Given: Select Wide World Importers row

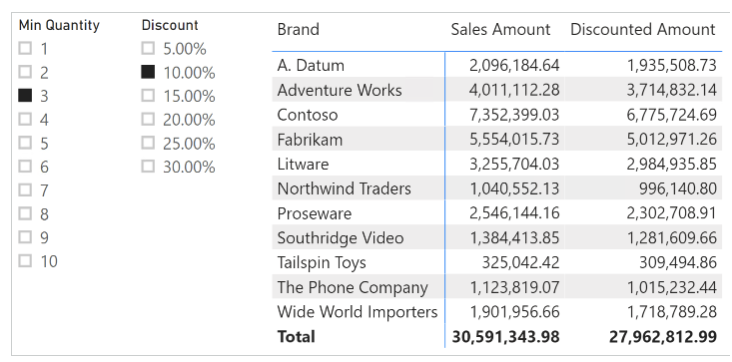Looking at the screenshot, I should 497,312.
